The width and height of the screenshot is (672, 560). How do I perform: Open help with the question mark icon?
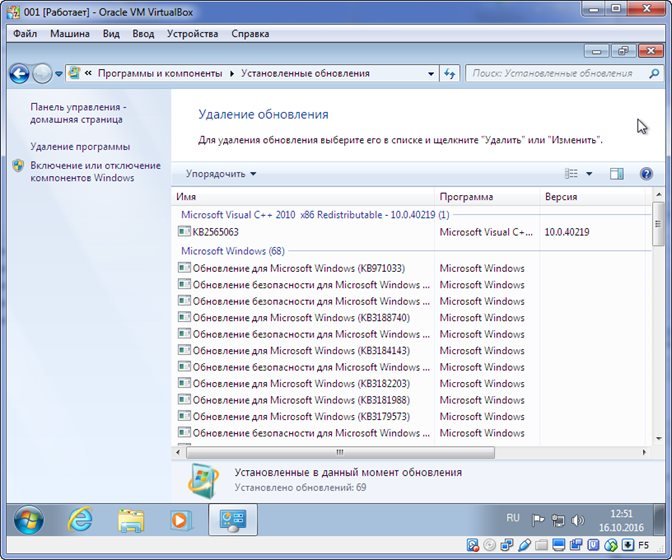(646, 174)
